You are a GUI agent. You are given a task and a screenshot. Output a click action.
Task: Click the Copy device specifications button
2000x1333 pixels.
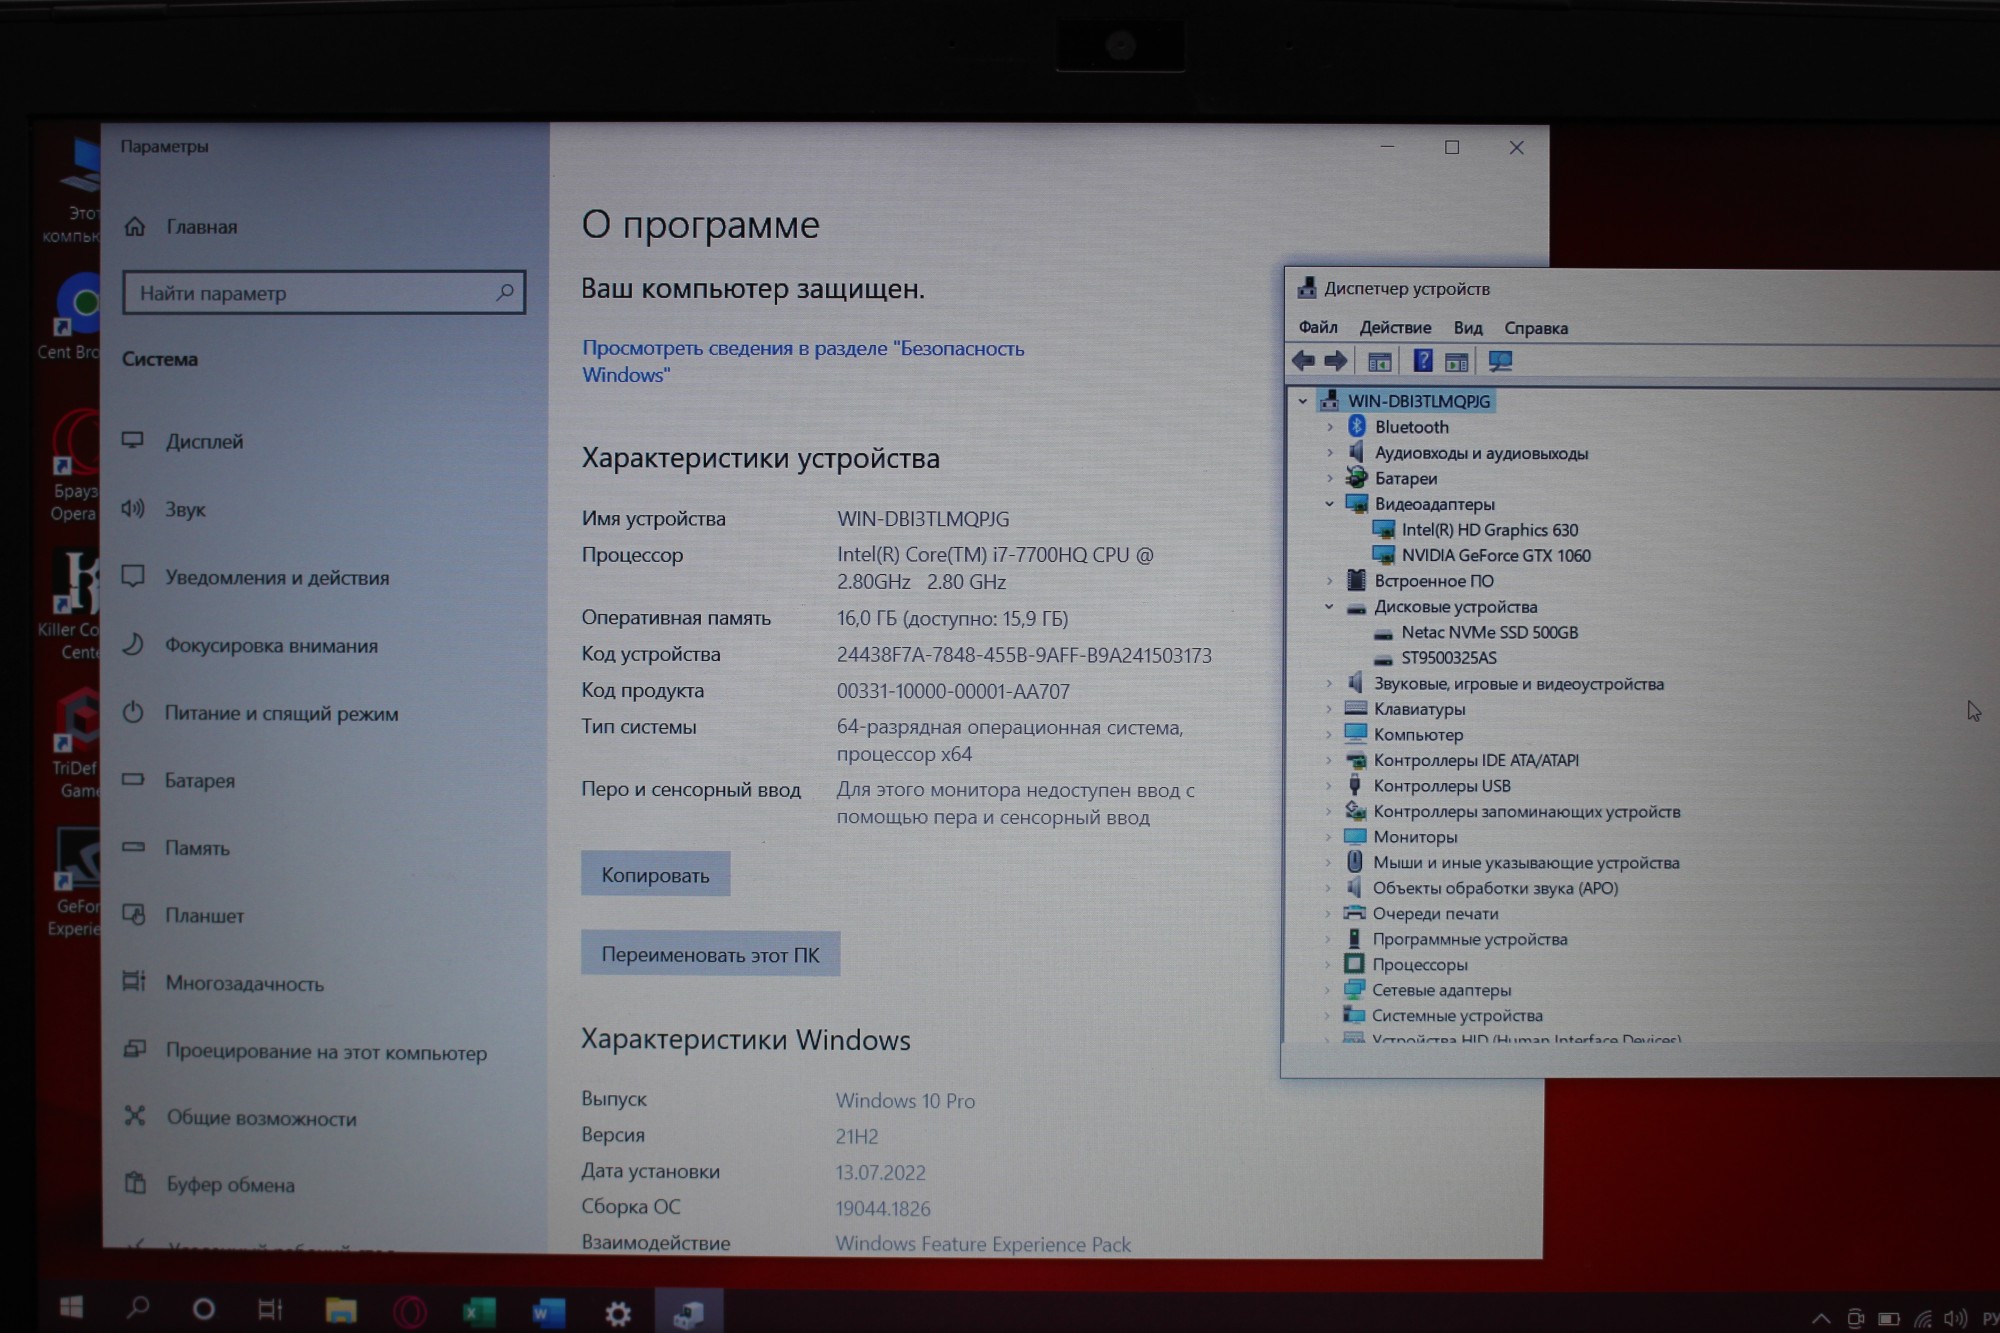pos(655,875)
